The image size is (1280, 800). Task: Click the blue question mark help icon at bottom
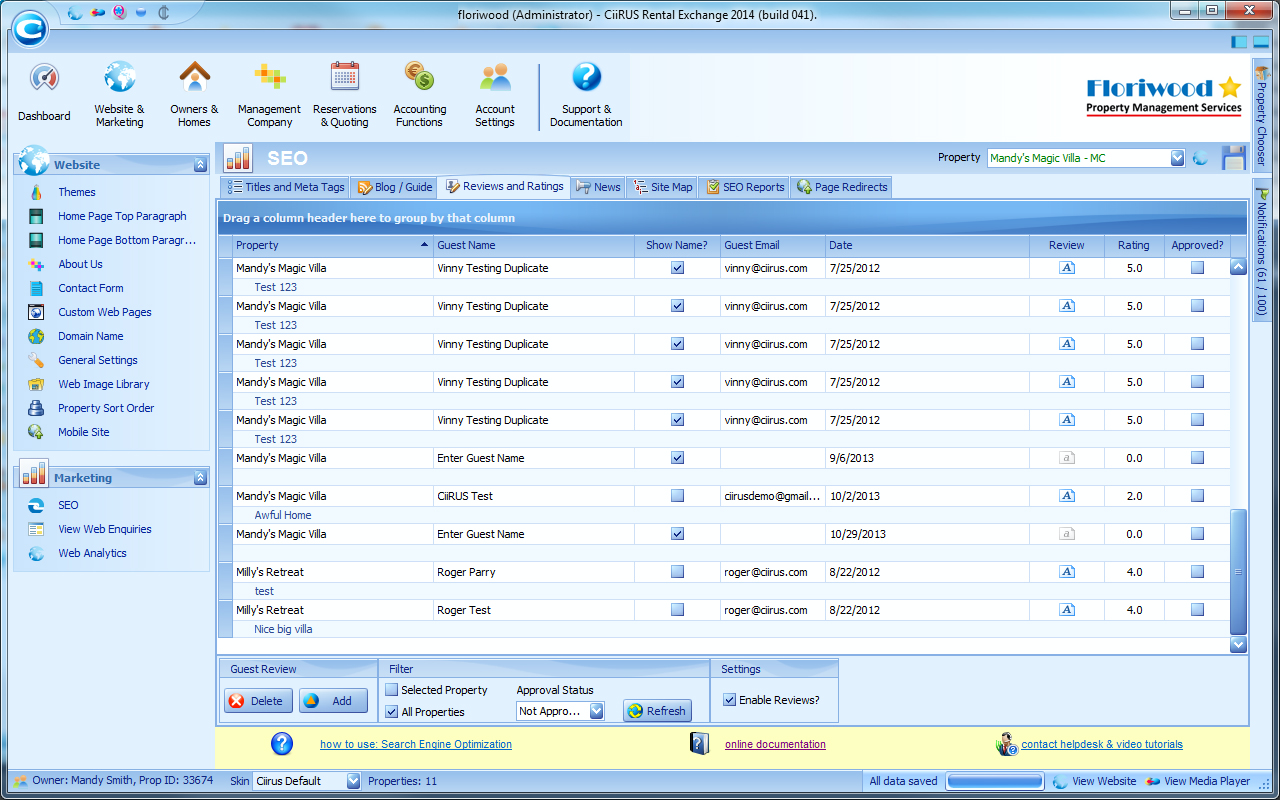pos(282,744)
